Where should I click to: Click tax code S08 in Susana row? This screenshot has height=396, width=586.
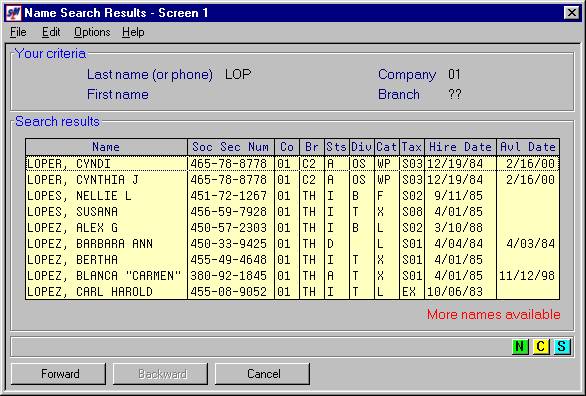tap(412, 212)
